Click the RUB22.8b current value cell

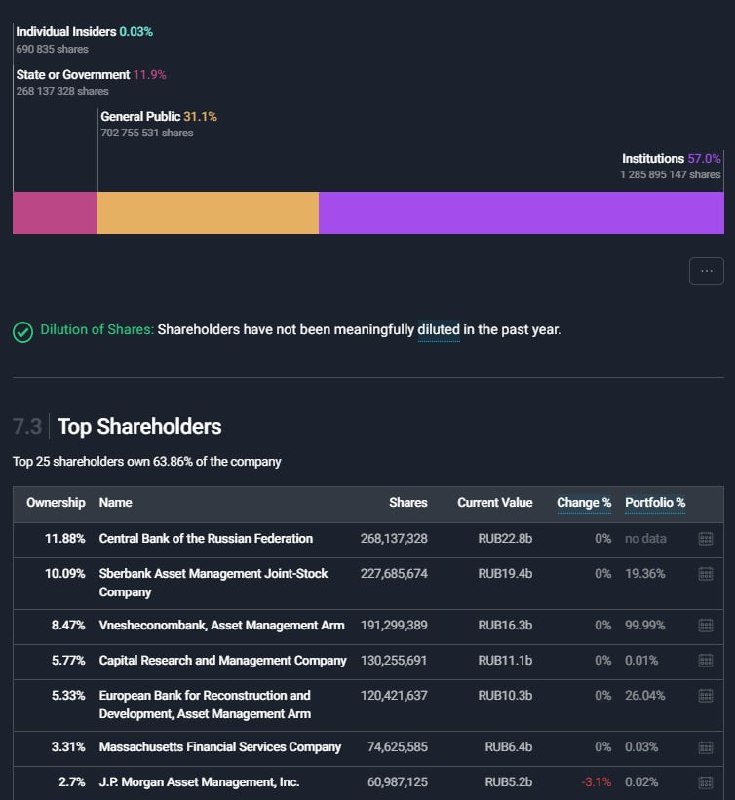coord(505,539)
